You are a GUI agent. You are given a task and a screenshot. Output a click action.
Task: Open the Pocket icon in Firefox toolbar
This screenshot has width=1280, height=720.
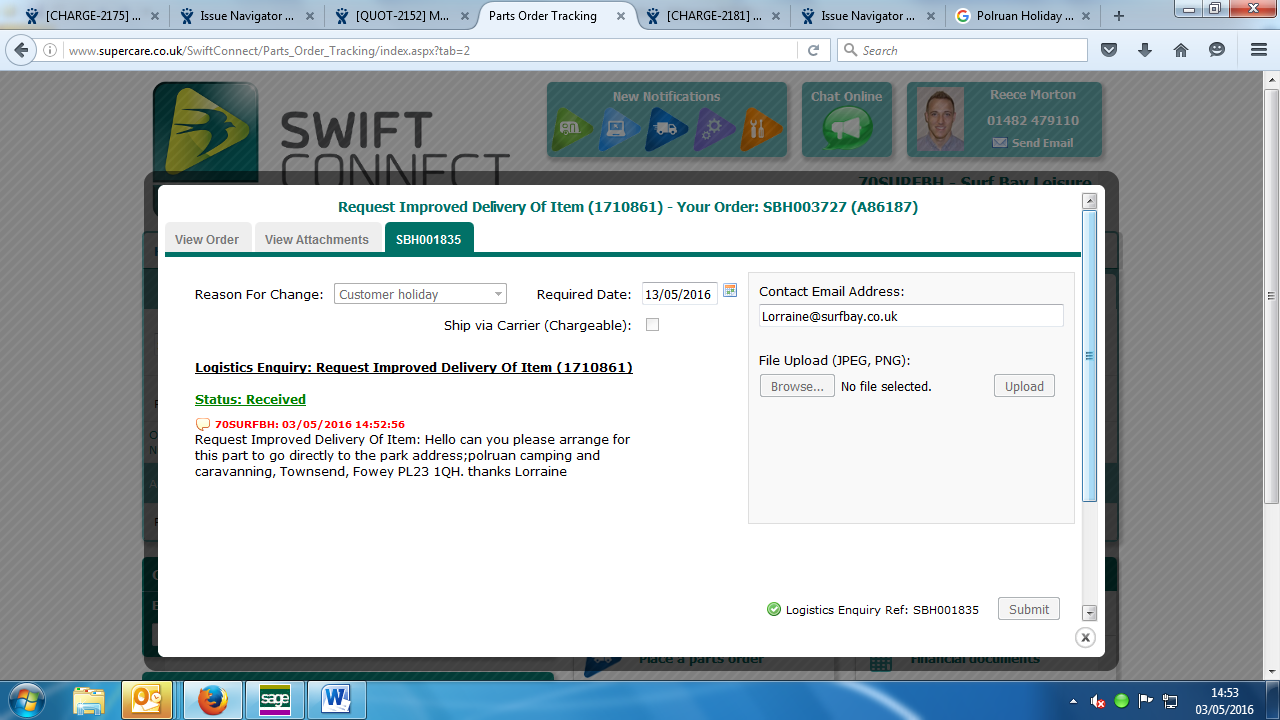coord(1109,50)
